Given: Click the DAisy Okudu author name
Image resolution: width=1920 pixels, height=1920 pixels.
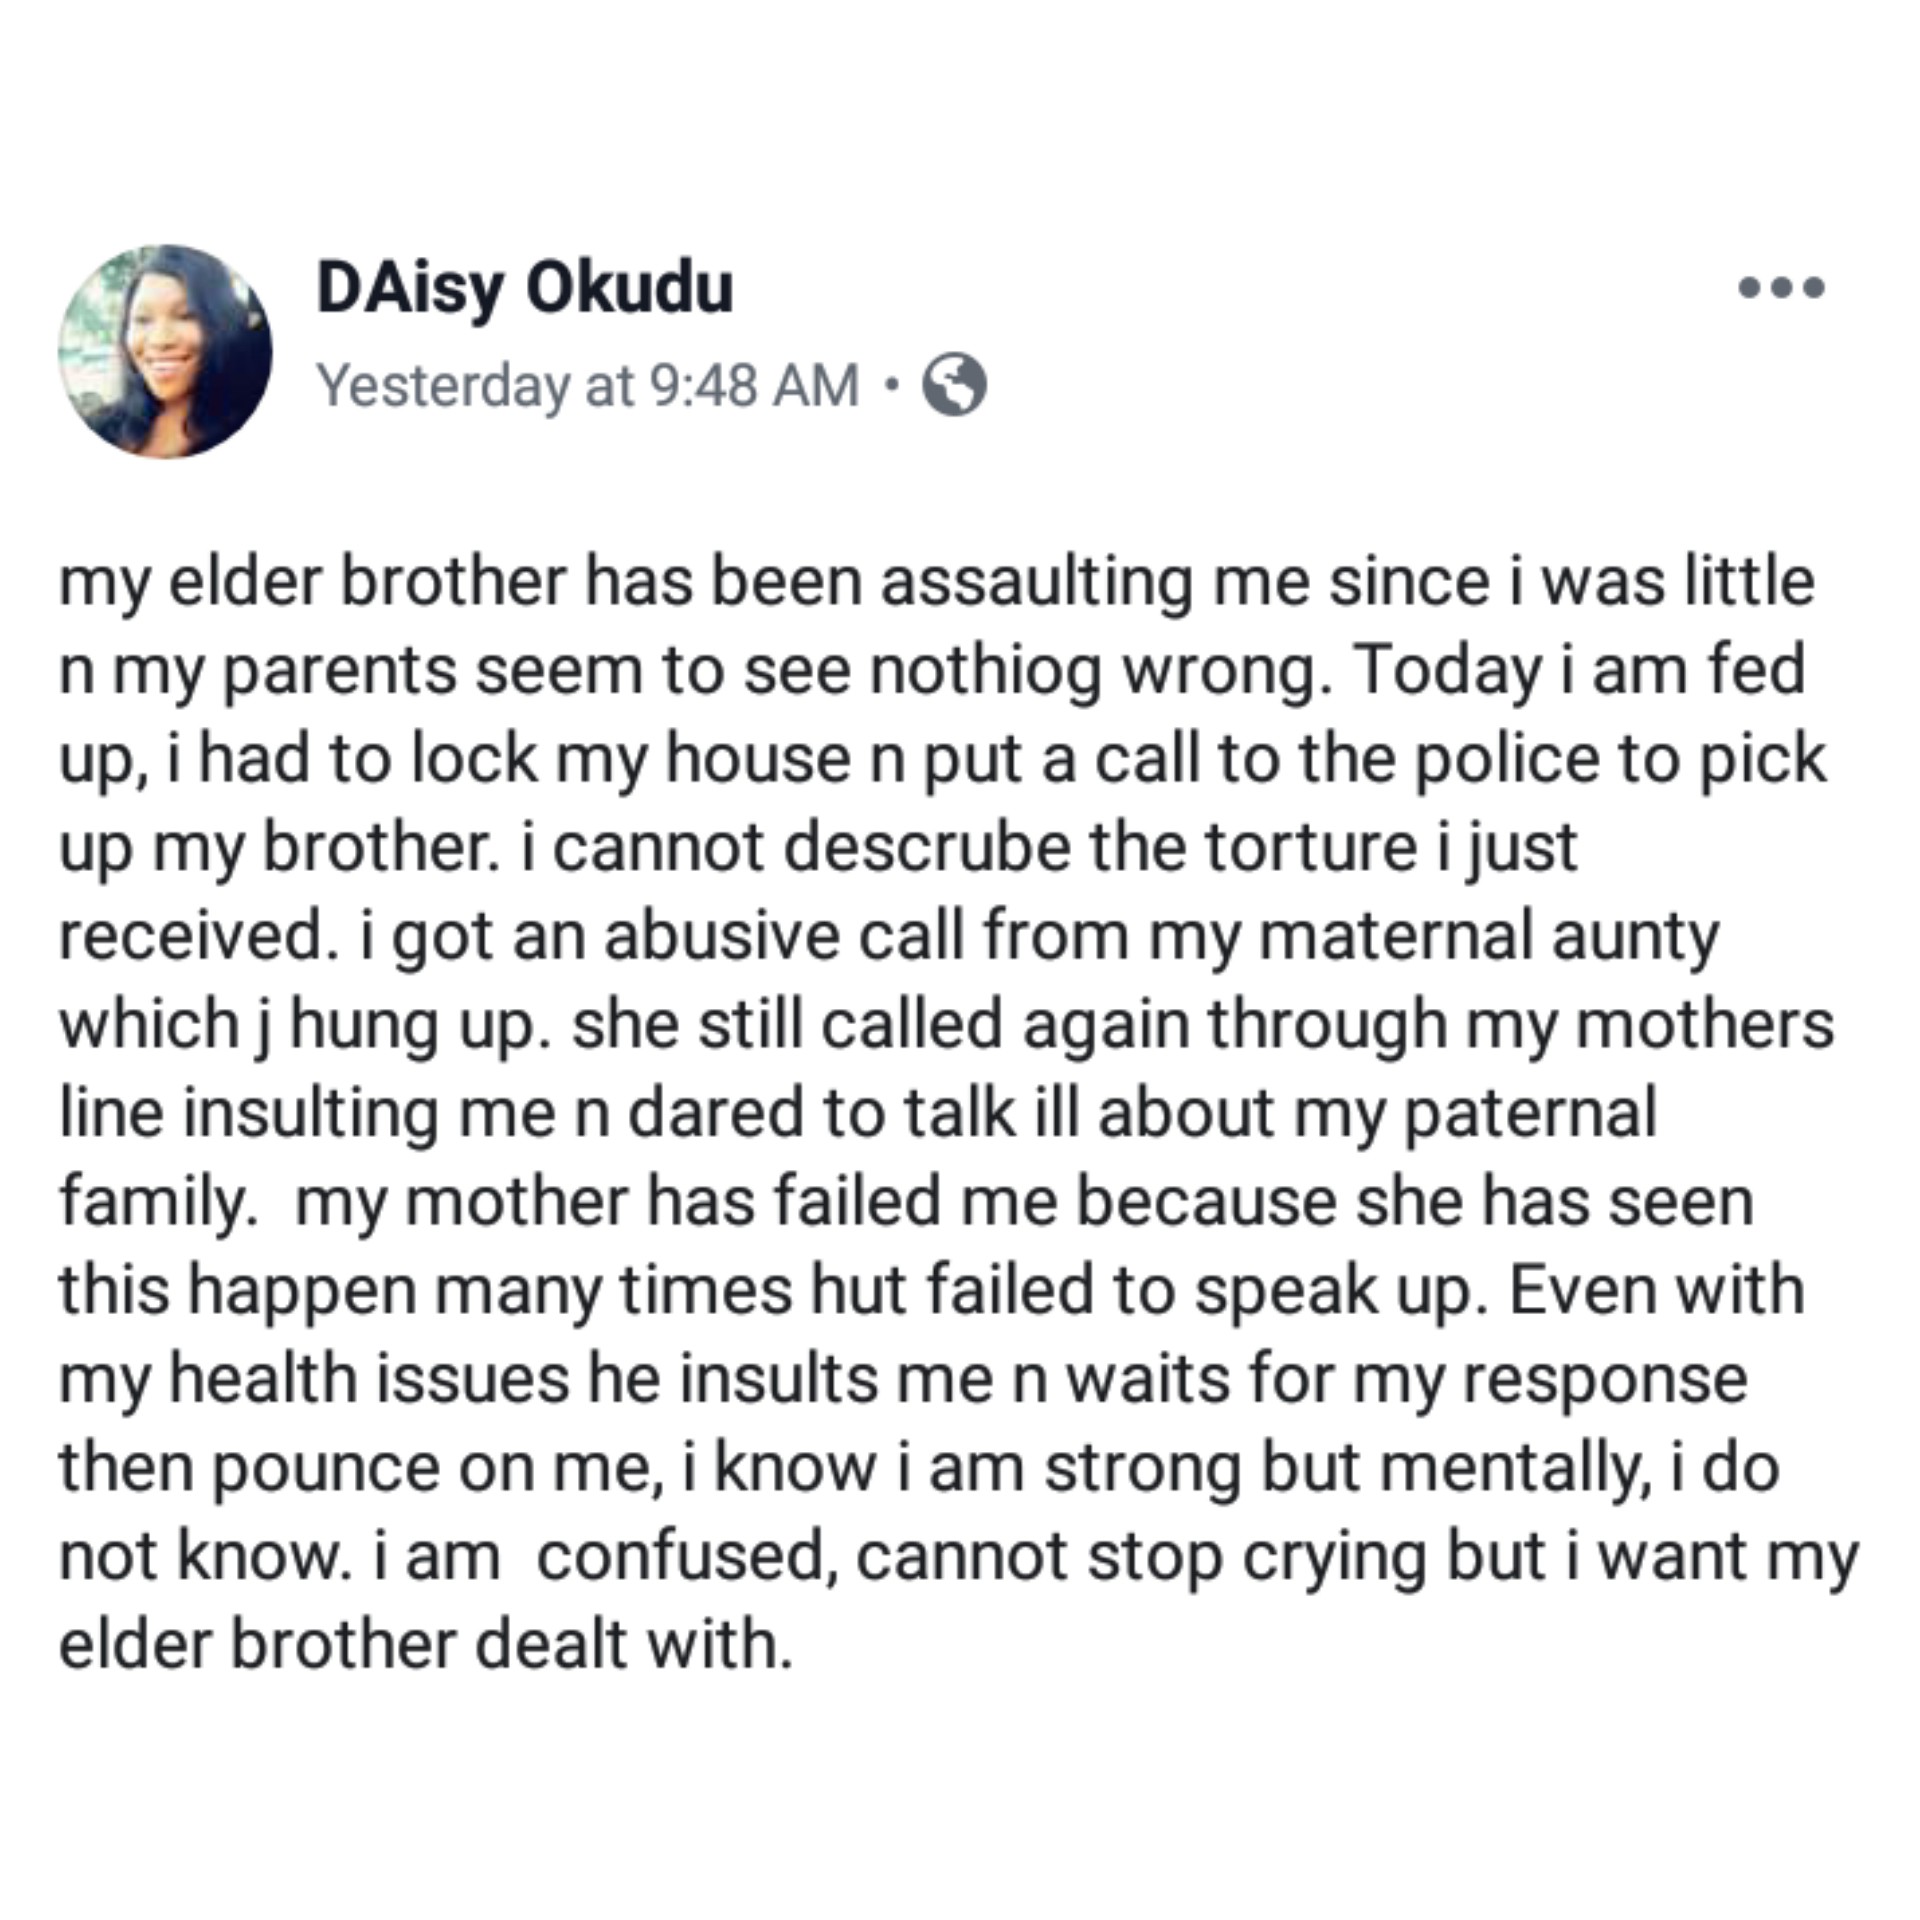Looking at the screenshot, I should click(x=524, y=288).
